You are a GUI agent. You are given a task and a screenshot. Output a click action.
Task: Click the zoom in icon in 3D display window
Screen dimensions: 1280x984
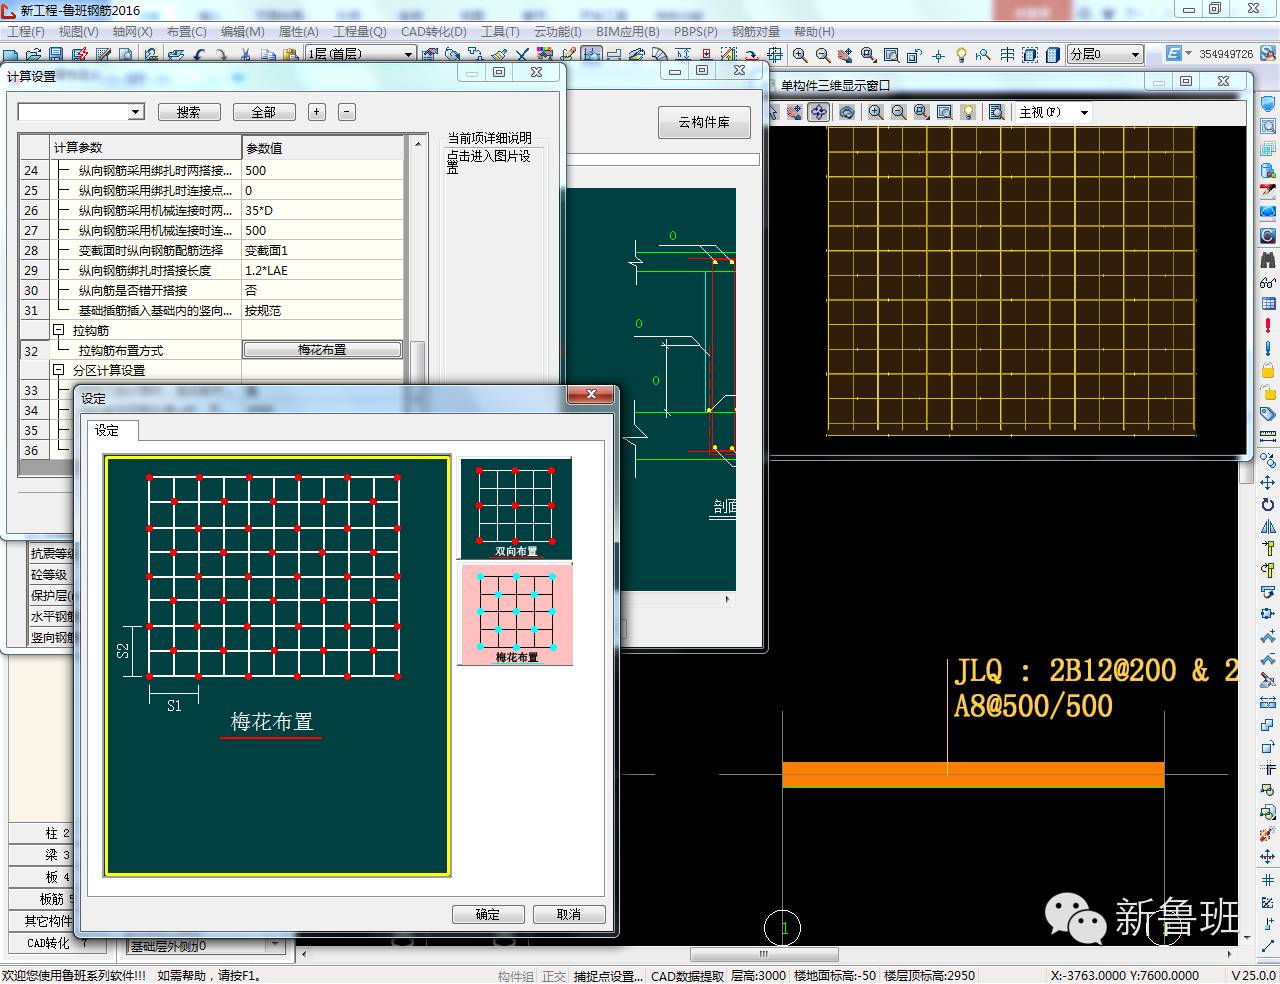[876, 112]
